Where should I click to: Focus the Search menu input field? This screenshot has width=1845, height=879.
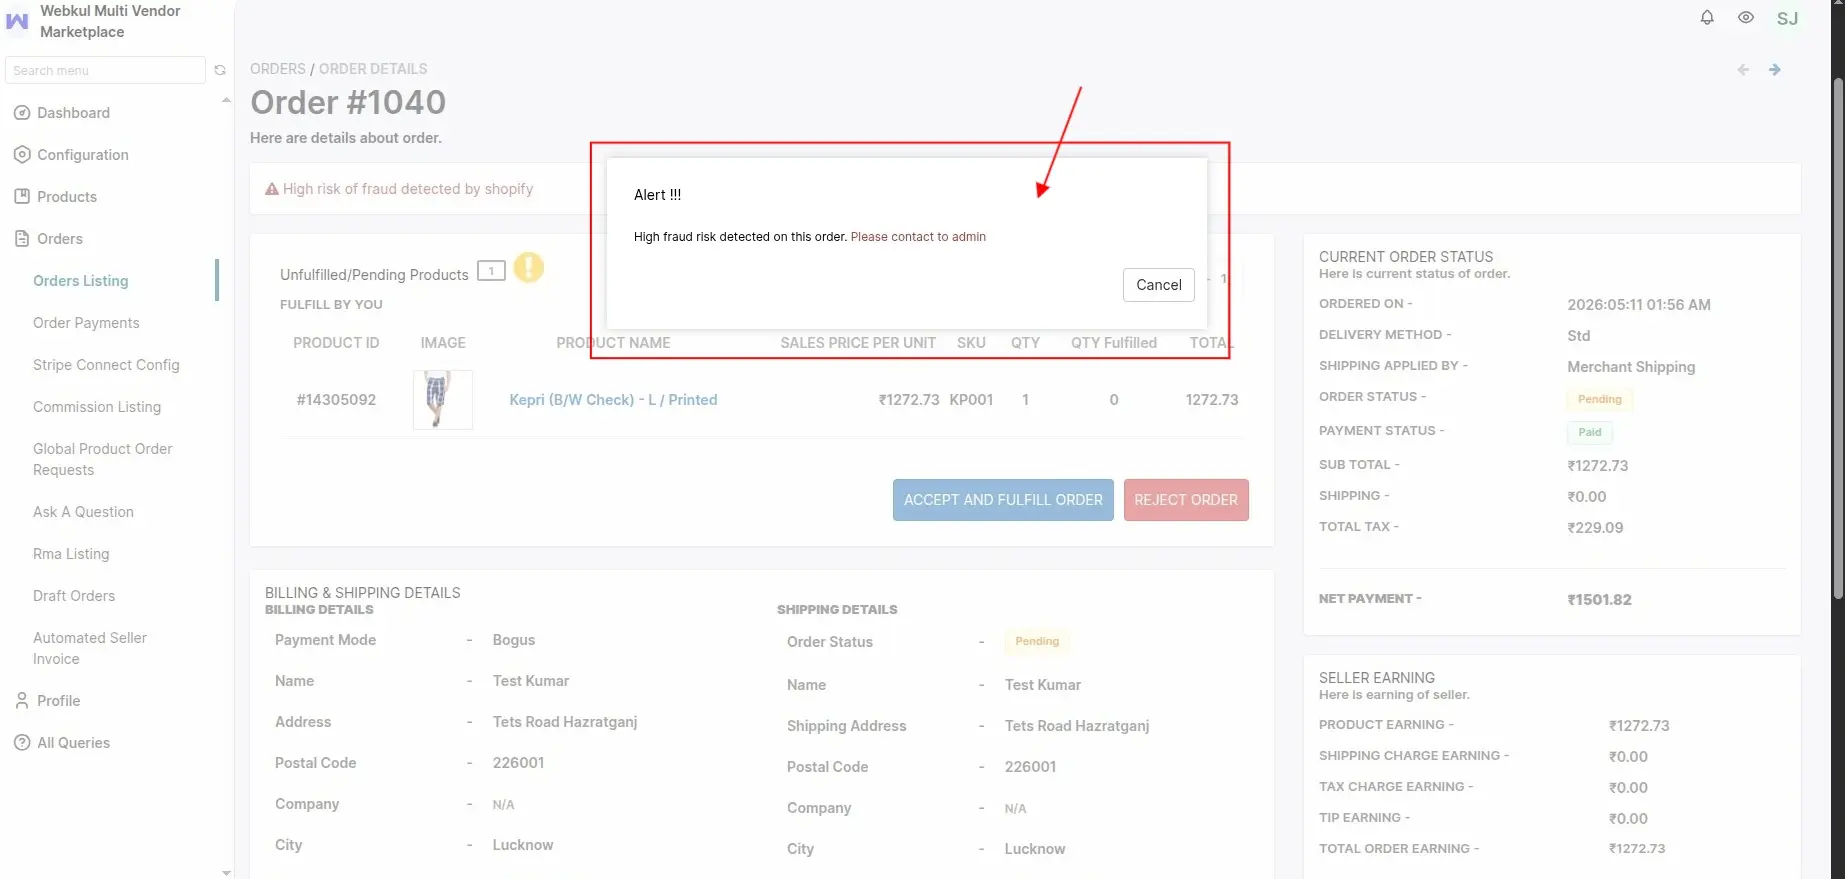tap(105, 70)
